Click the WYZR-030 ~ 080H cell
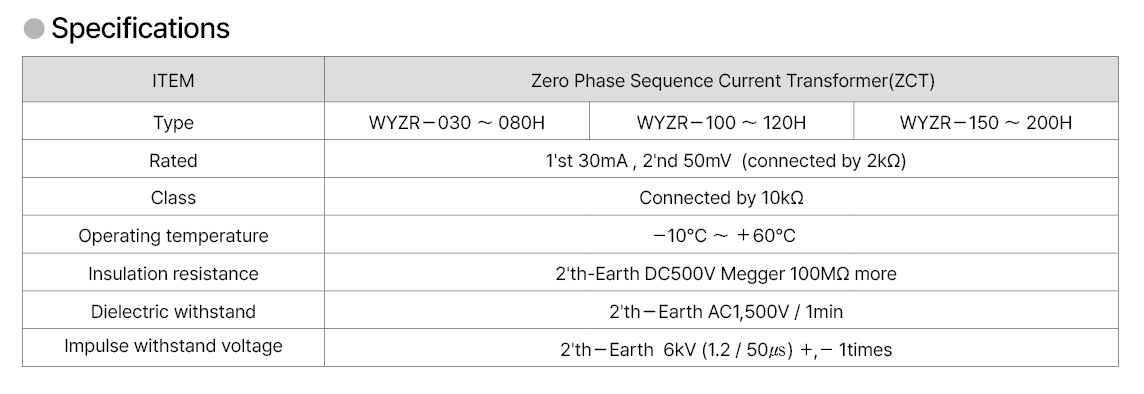This screenshot has height=394, width=1144. point(457,121)
